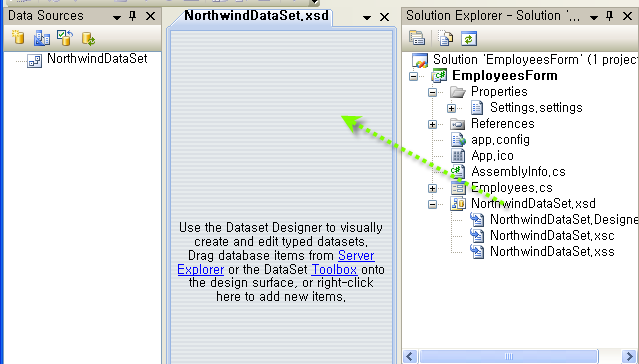Click Refresh icon in Solution Explorer

(x=469, y=38)
